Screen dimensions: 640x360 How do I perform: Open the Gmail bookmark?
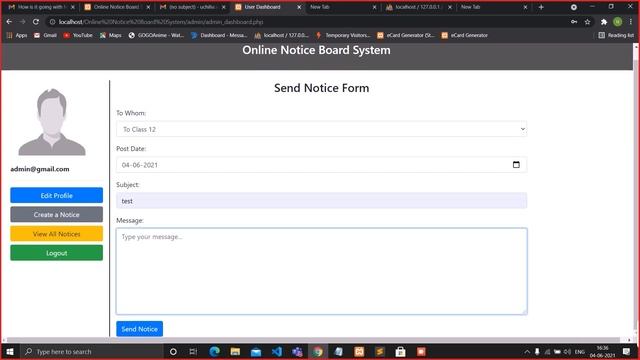coord(45,36)
